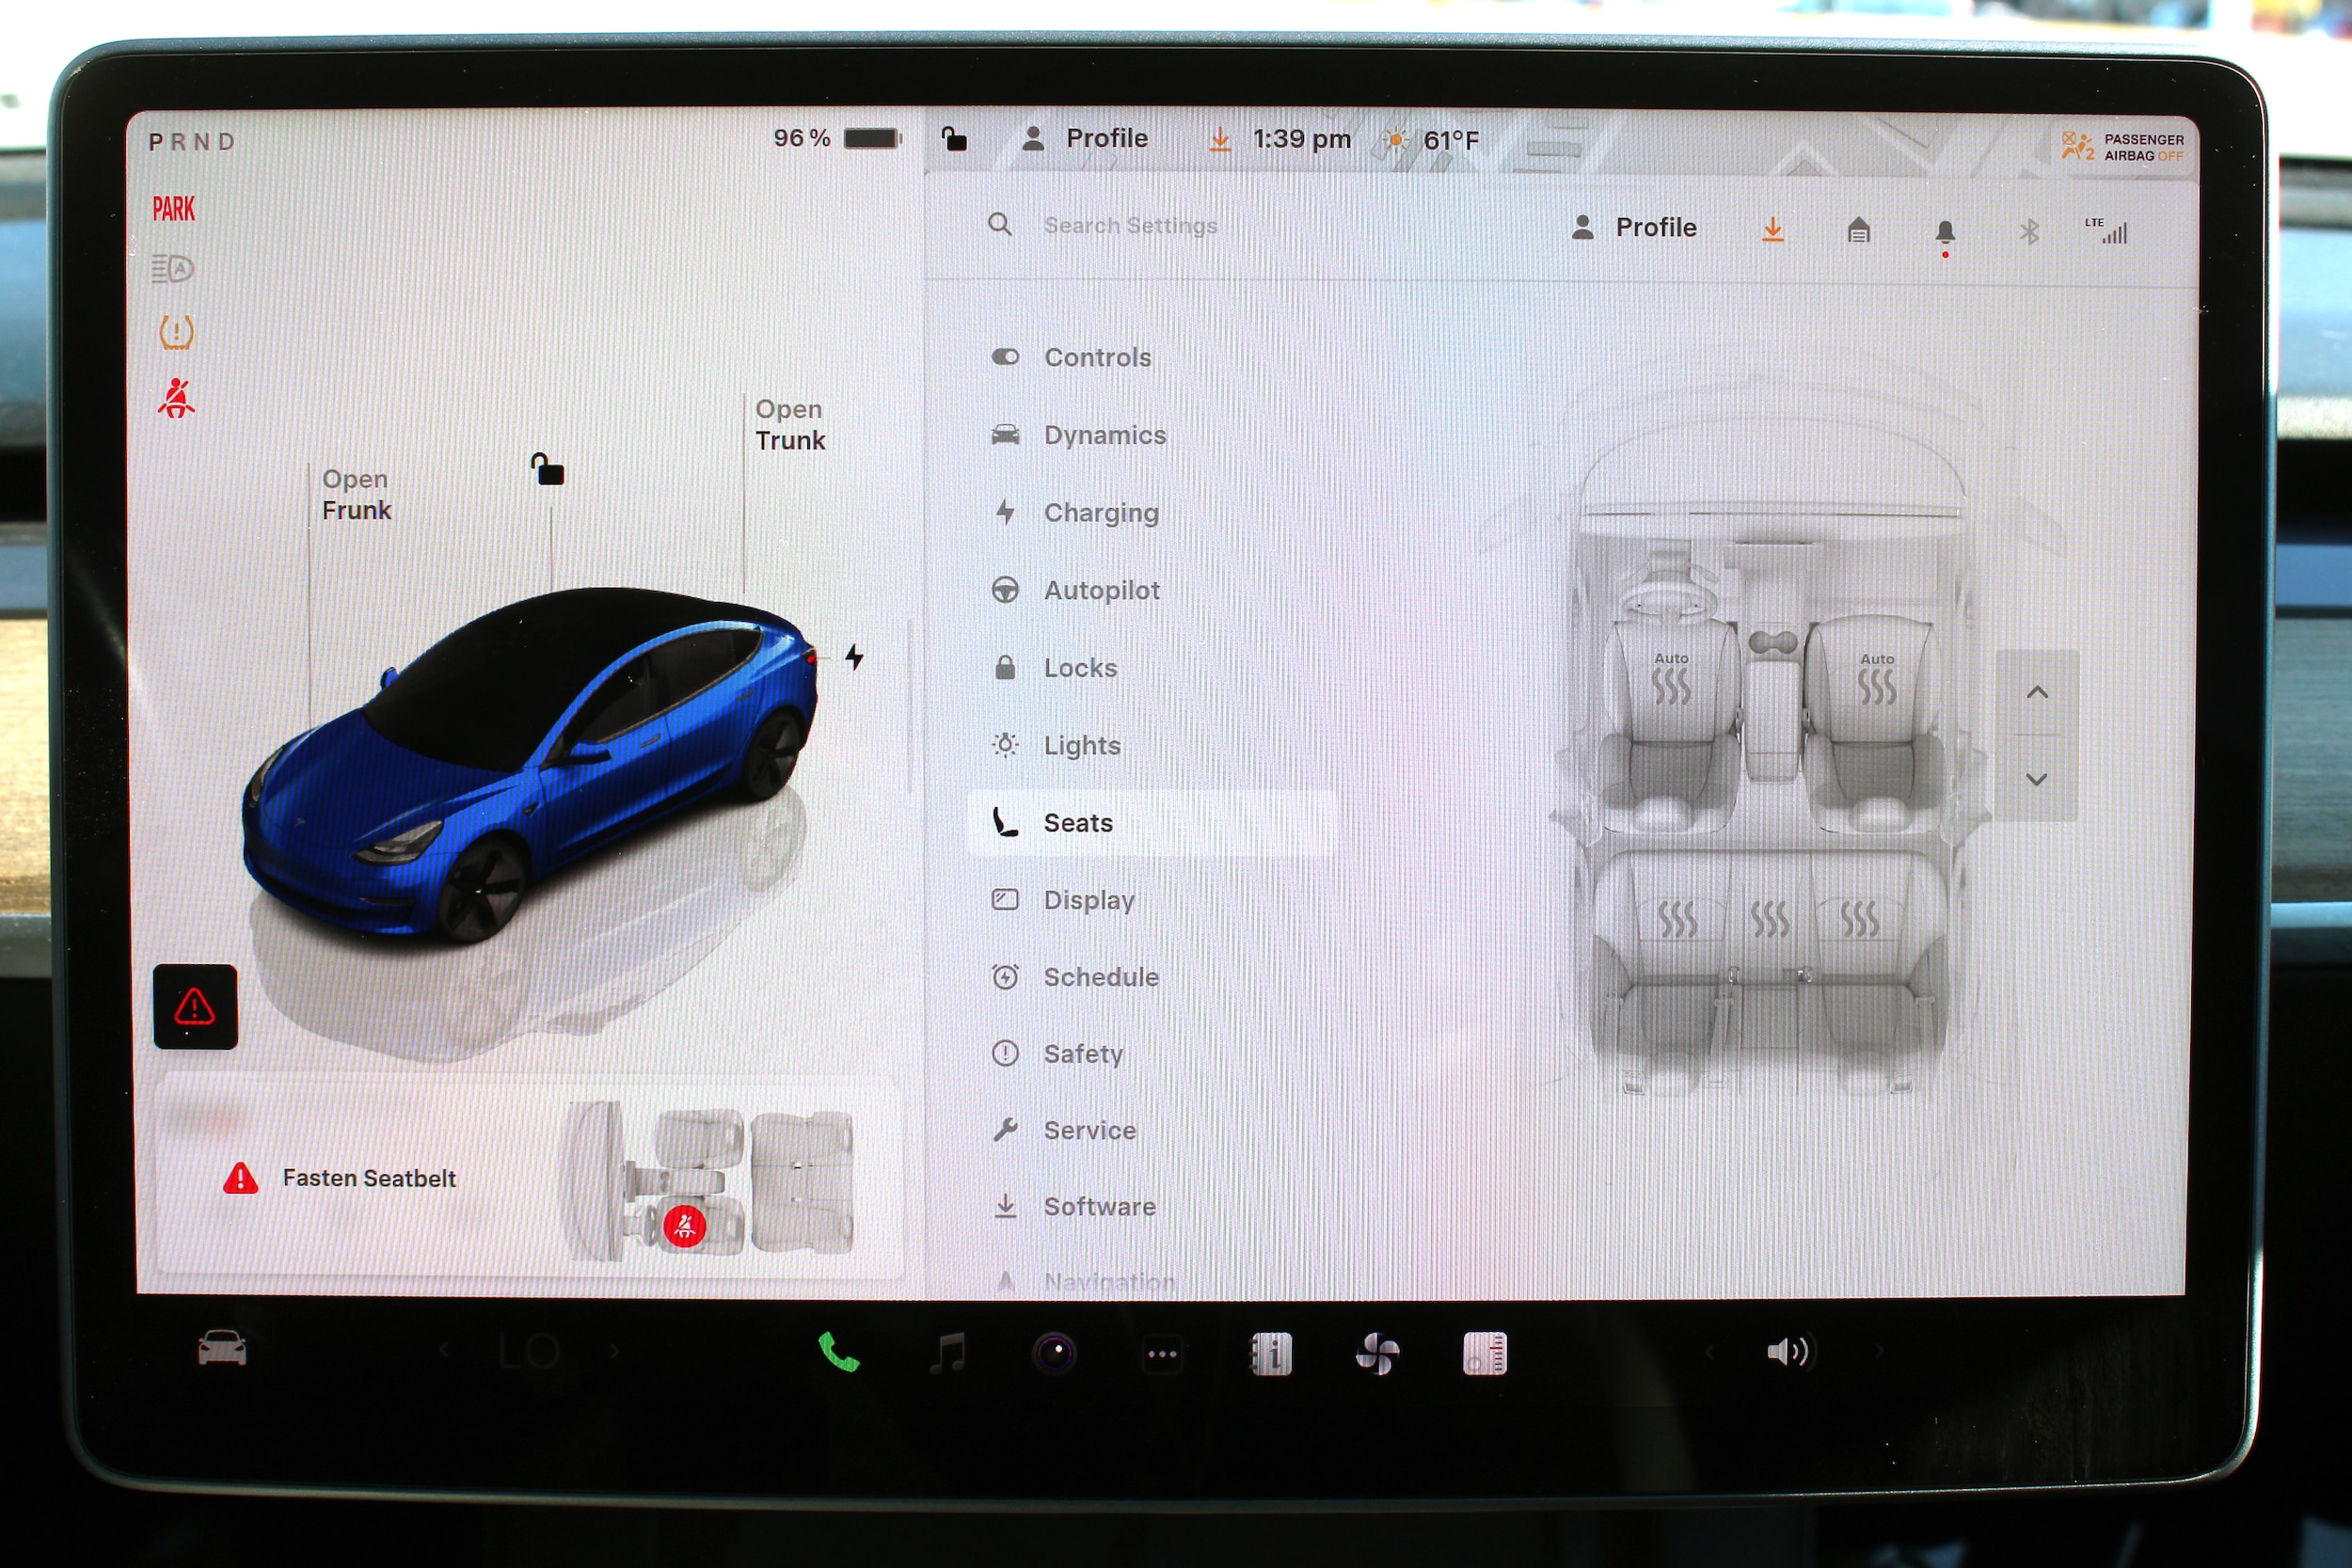This screenshot has width=2352, height=1568.
Task: Open all apps via three-dots icon
Action: point(1162,1354)
